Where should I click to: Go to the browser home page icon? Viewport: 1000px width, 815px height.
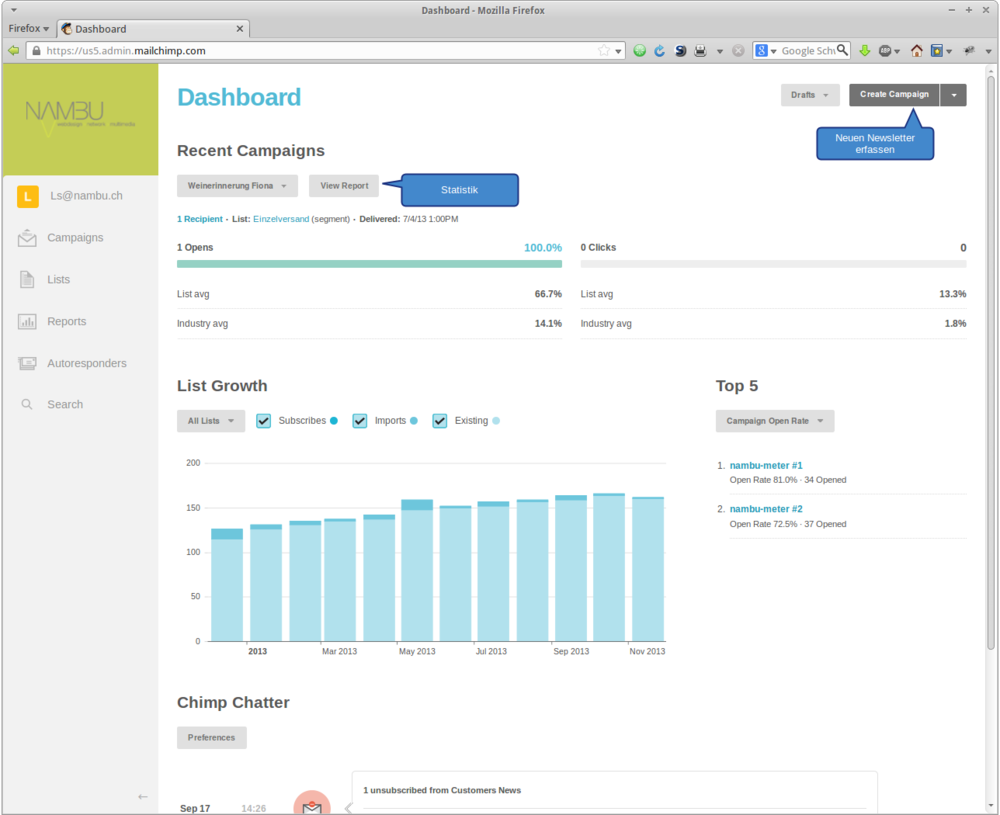[x=916, y=50]
